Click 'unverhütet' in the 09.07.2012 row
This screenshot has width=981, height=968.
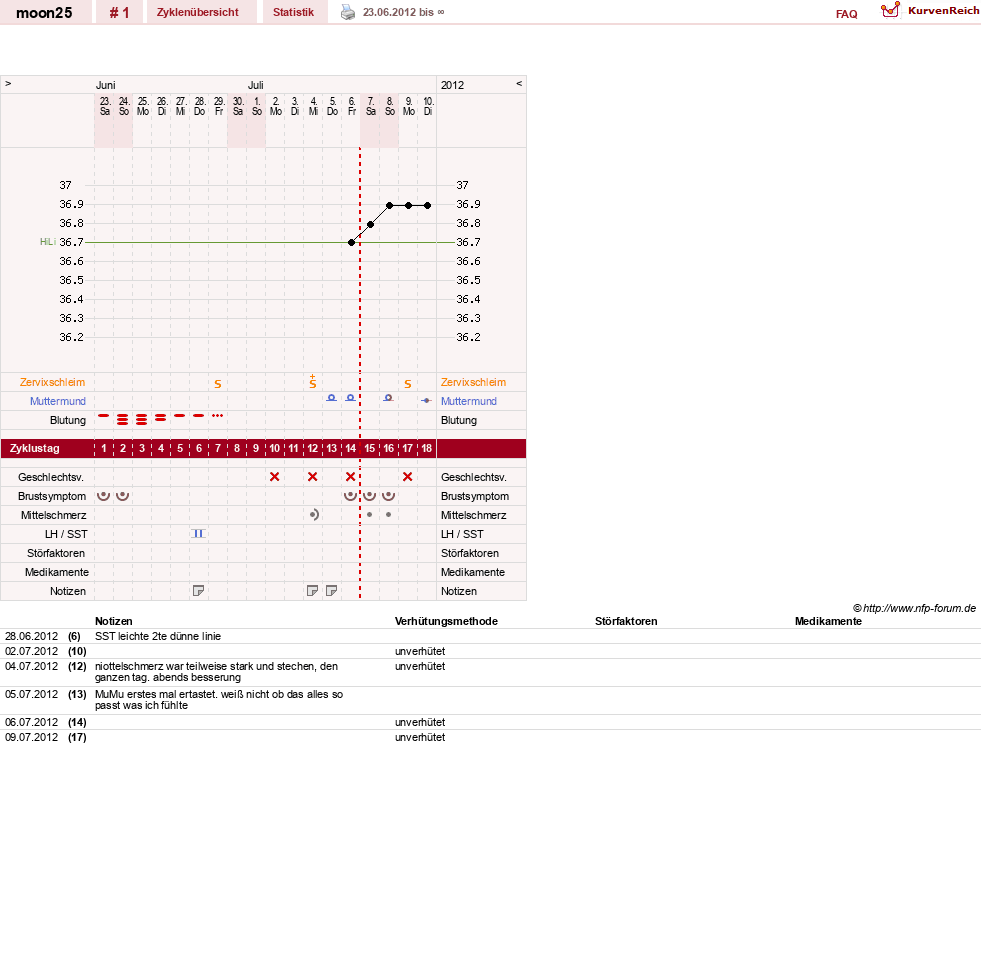point(420,737)
